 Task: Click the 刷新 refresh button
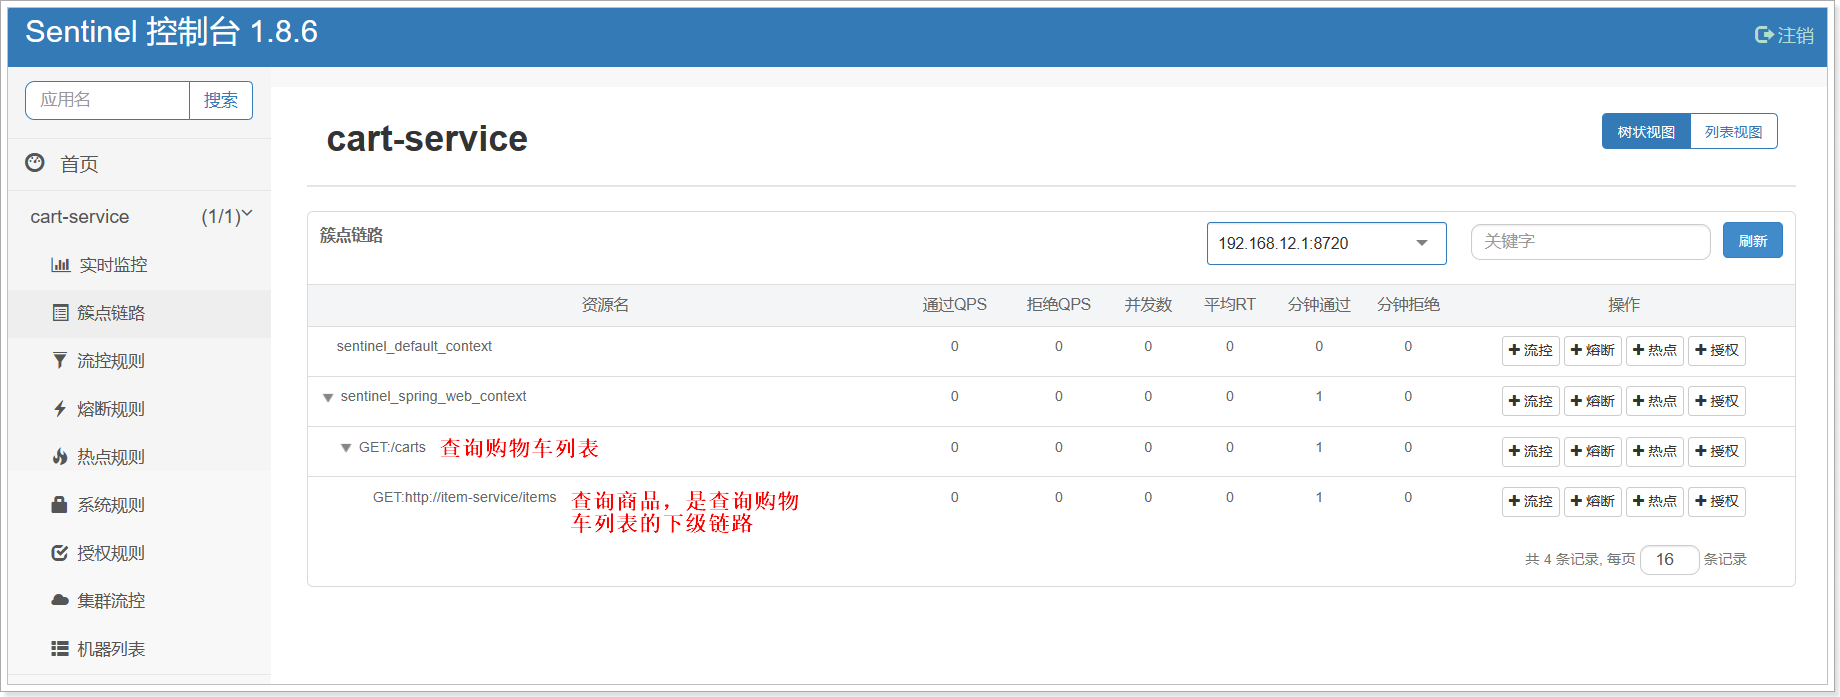pyautogui.click(x=1752, y=240)
